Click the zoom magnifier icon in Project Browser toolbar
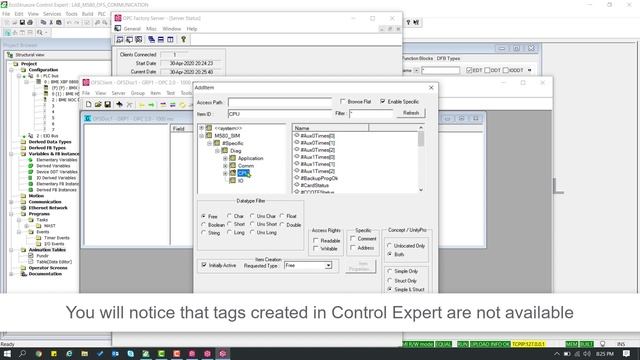The image size is (640, 360). [x=40, y=32]
